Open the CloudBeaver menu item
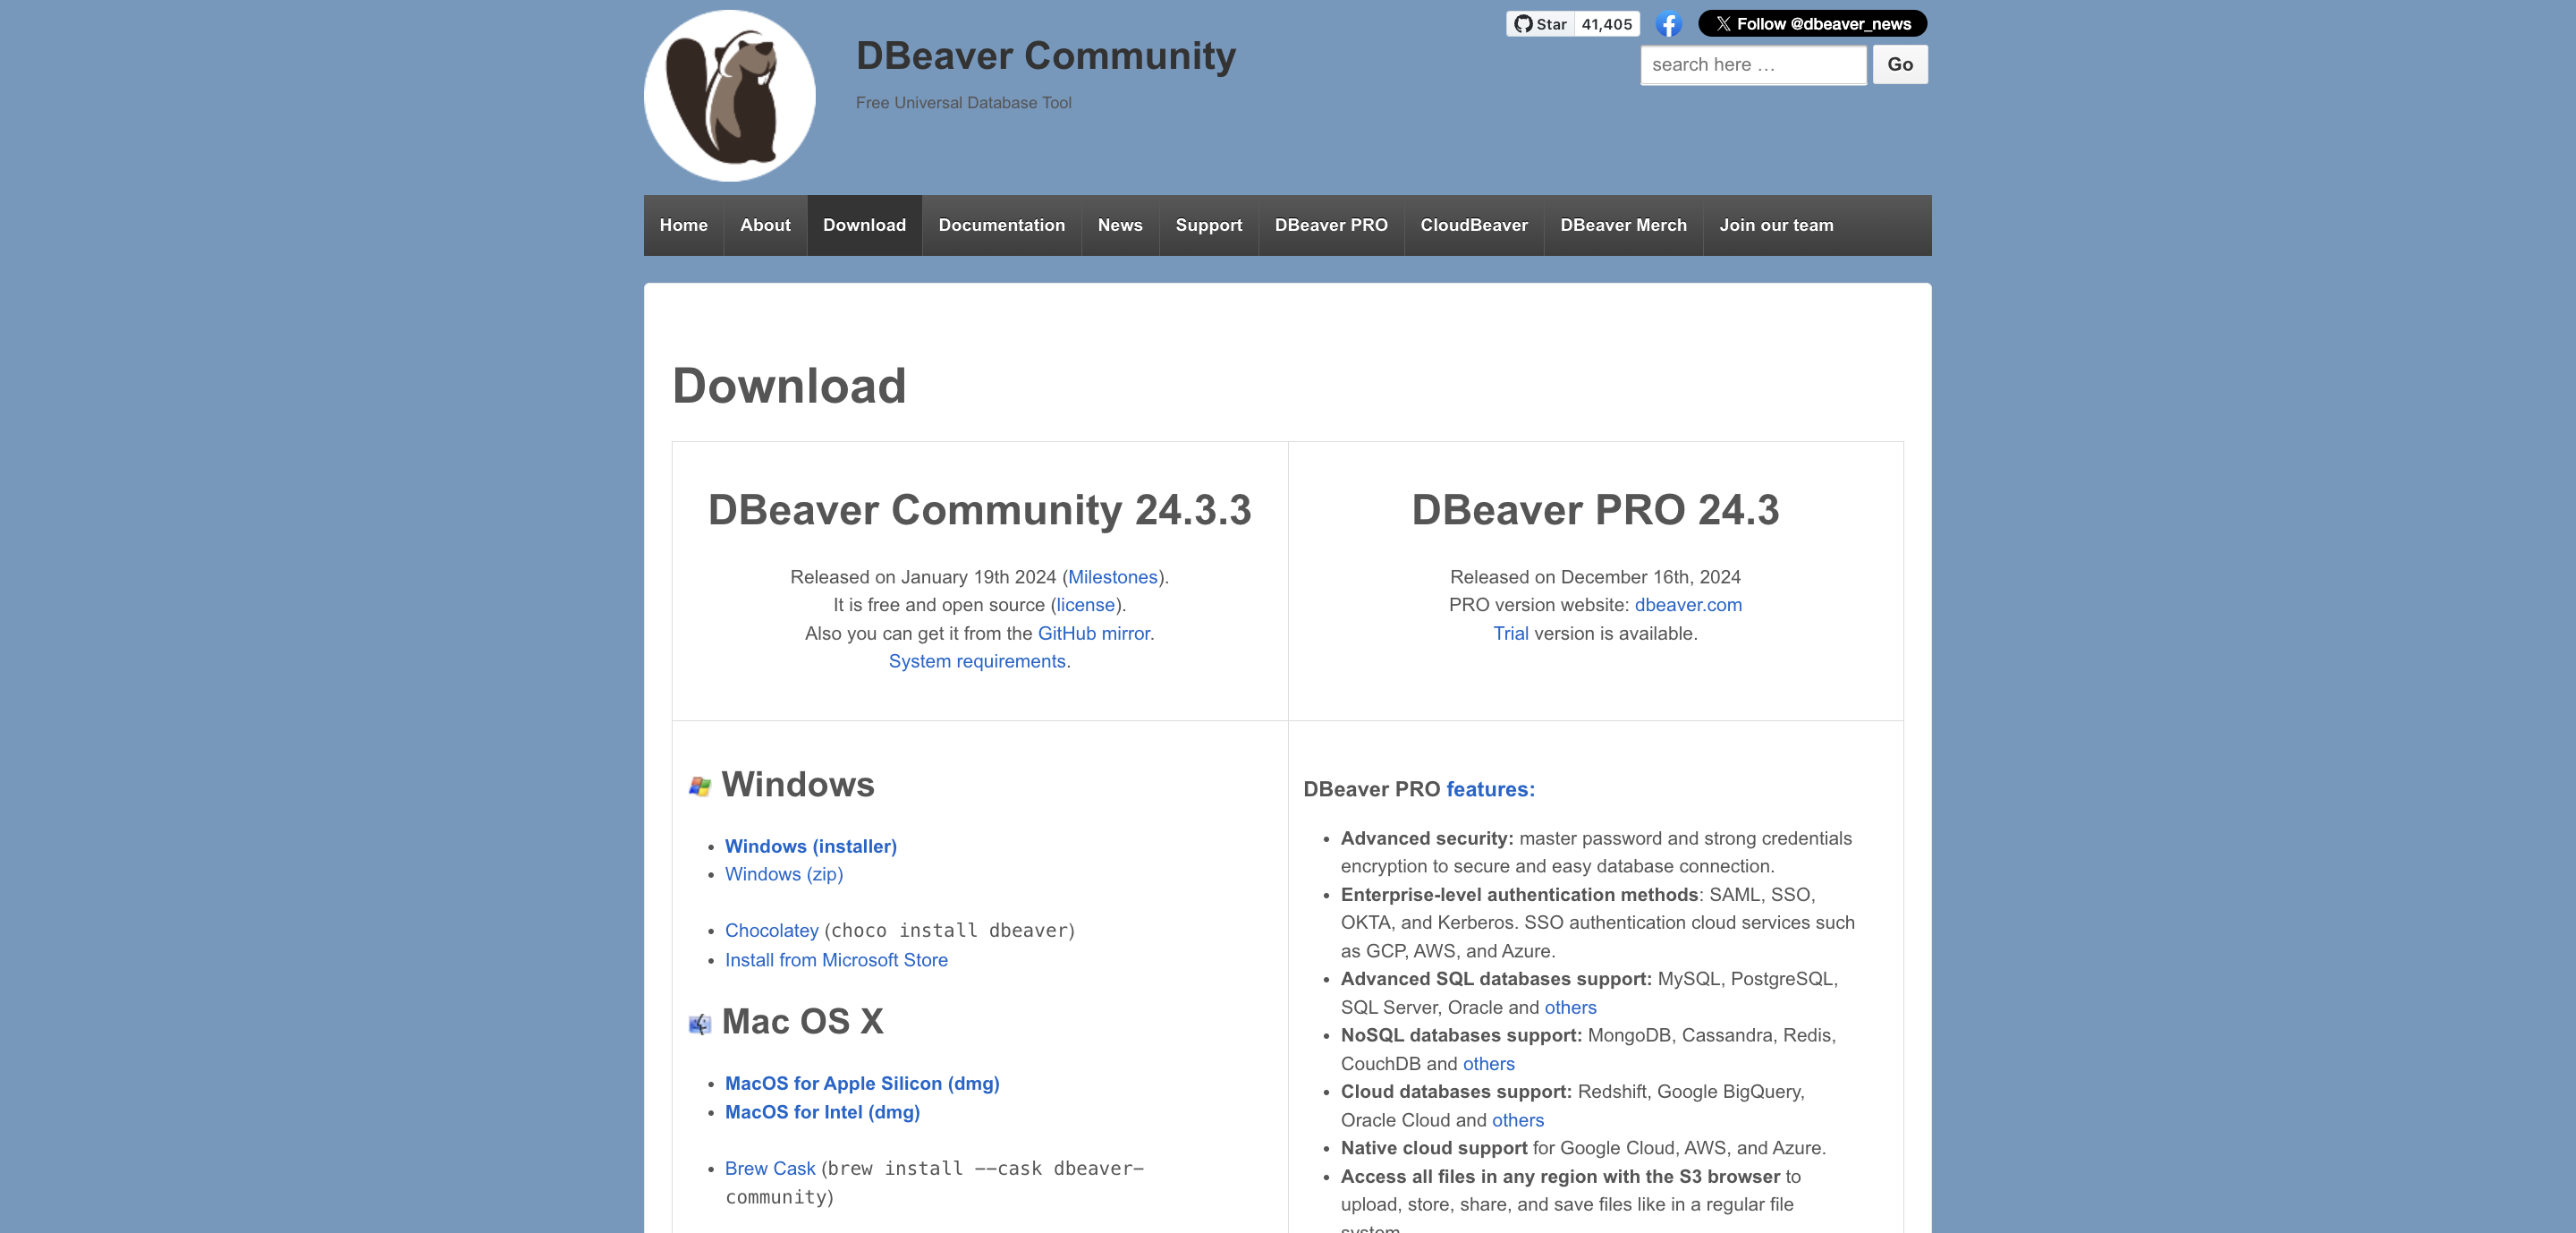2576x1233 pixels. click(x=1473, y=225)
